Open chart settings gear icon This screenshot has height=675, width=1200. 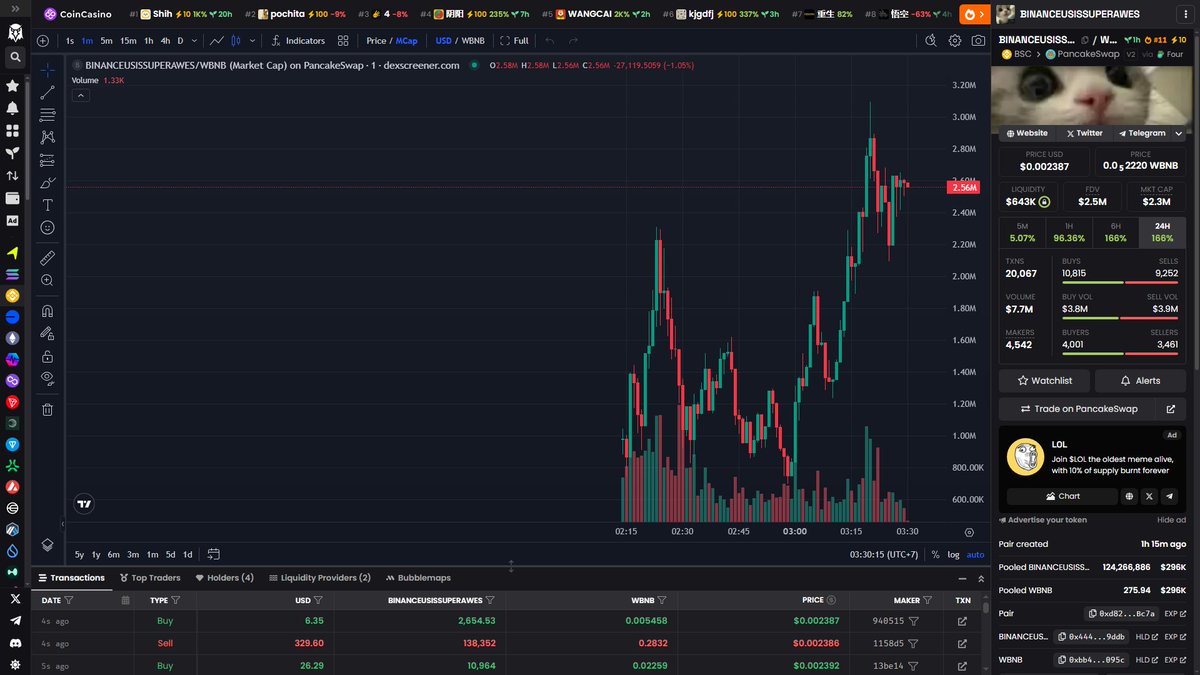tap(955, 41)
